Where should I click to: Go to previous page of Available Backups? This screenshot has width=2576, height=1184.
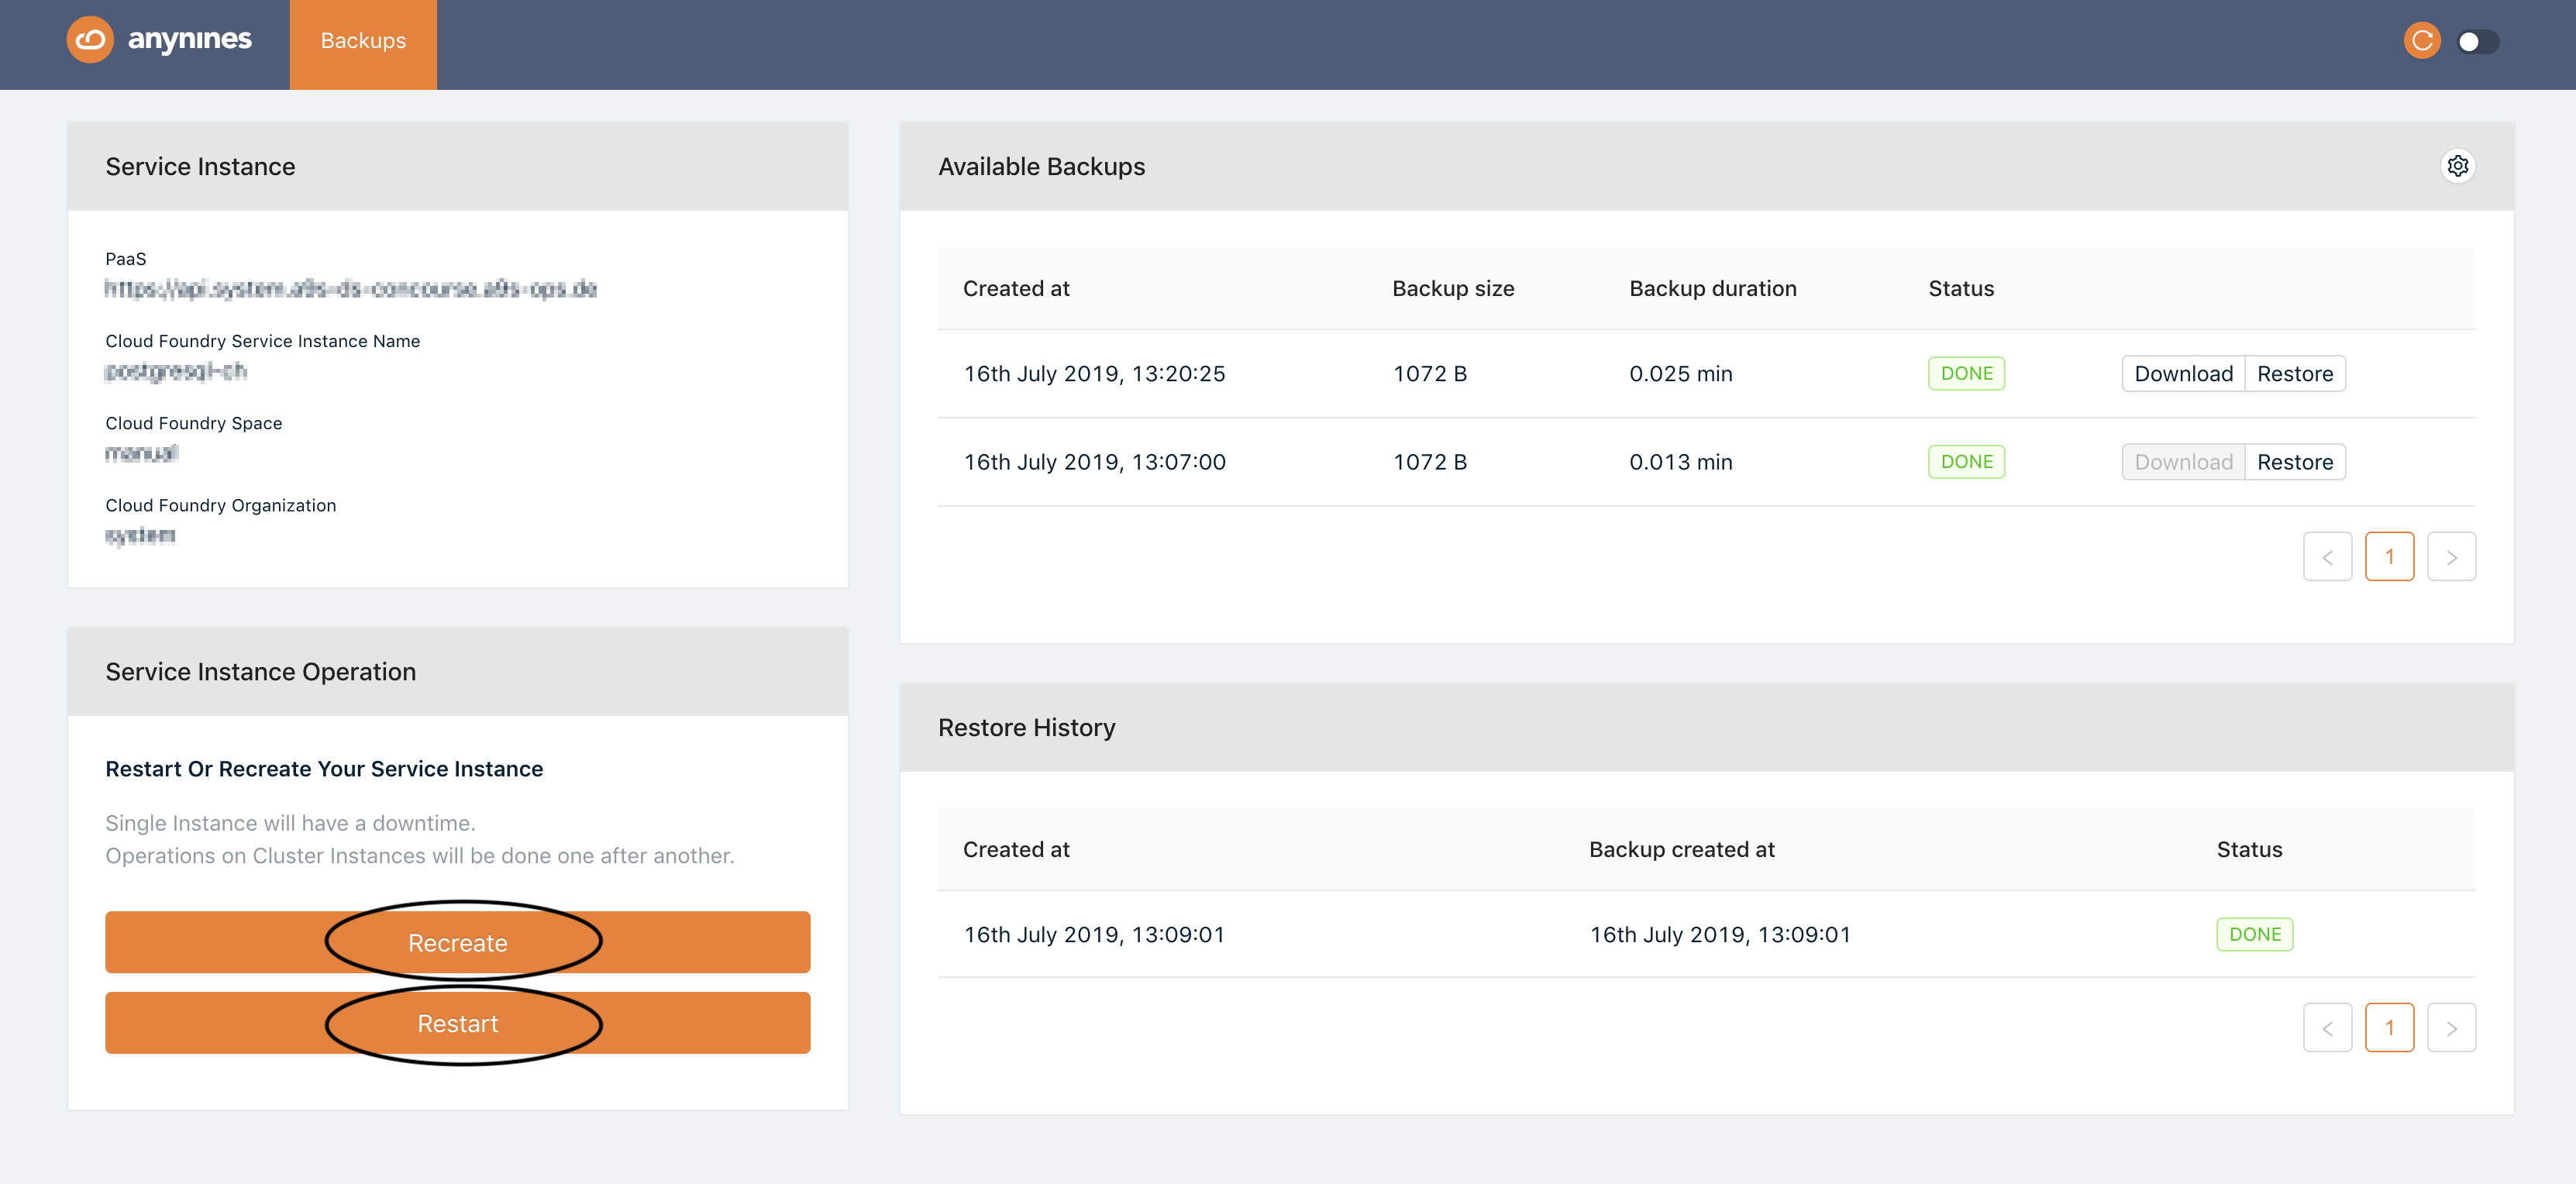point(2328,557)
